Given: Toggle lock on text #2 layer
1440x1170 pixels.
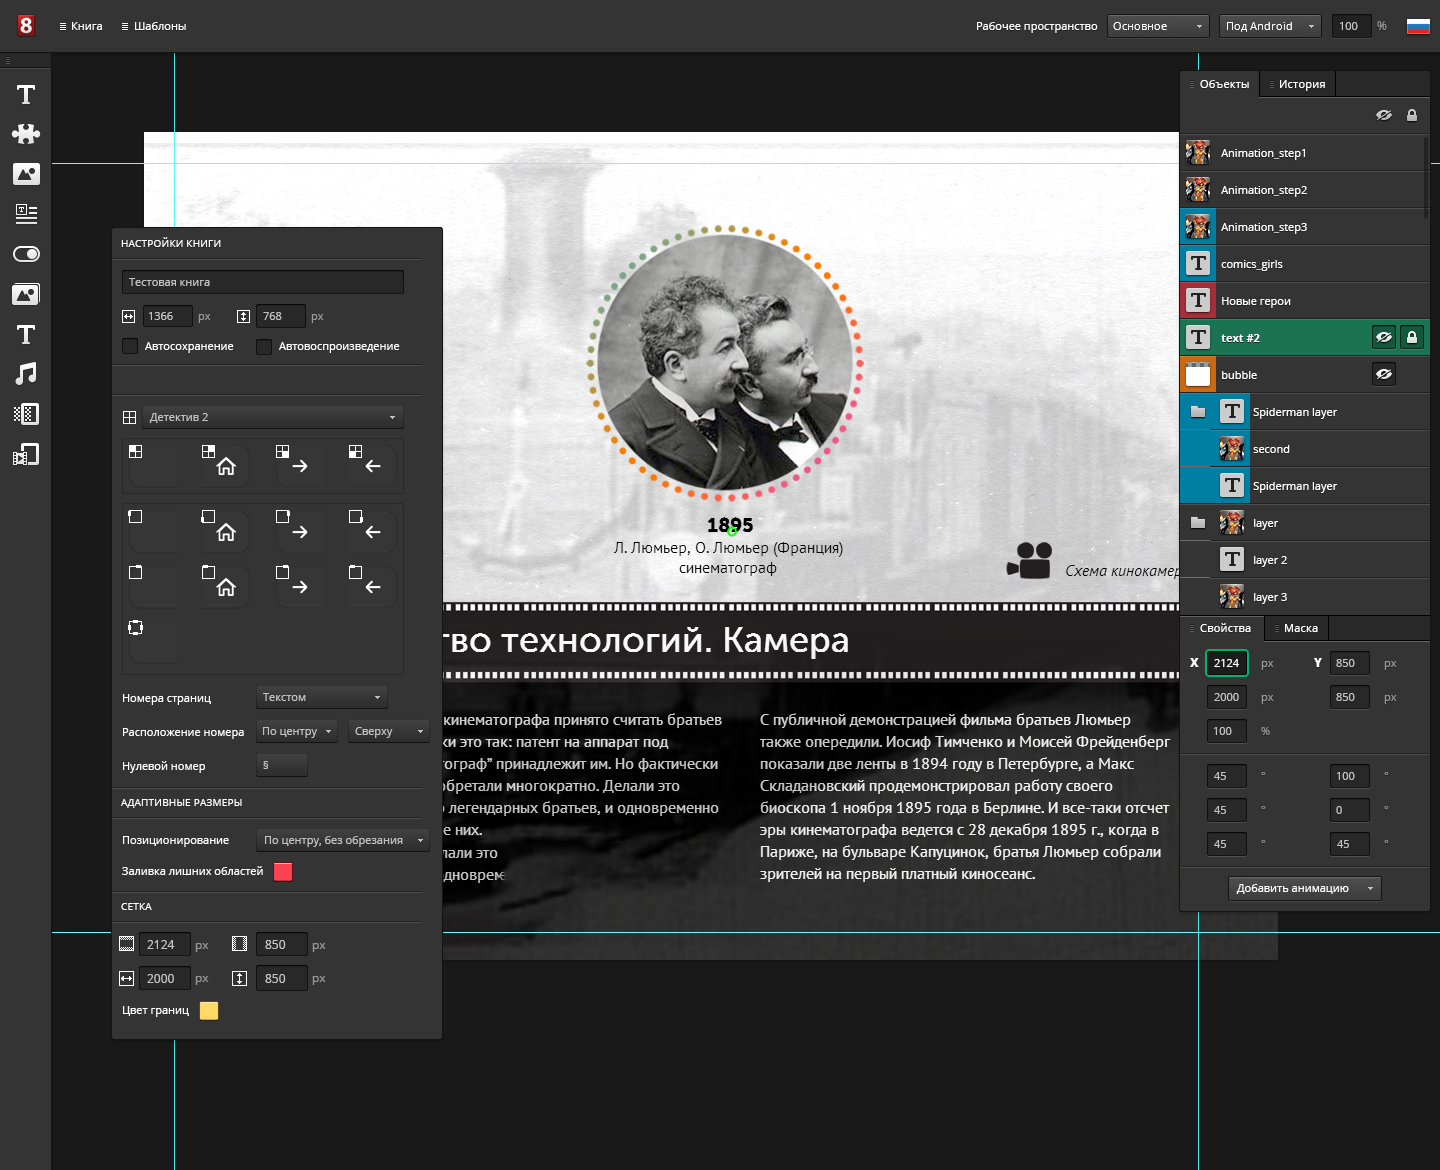Looking at the screenshot, I should click(1412, 338).
